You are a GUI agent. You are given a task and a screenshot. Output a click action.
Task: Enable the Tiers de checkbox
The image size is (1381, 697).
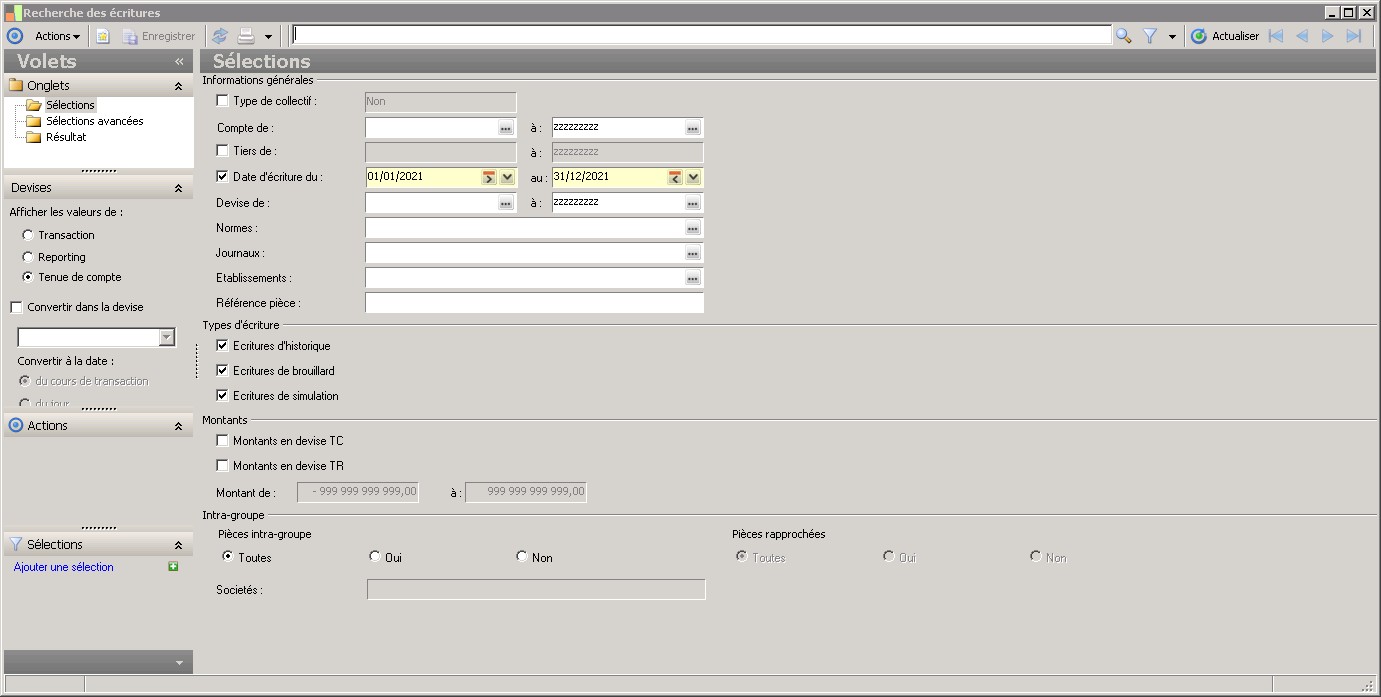[222, 151]
